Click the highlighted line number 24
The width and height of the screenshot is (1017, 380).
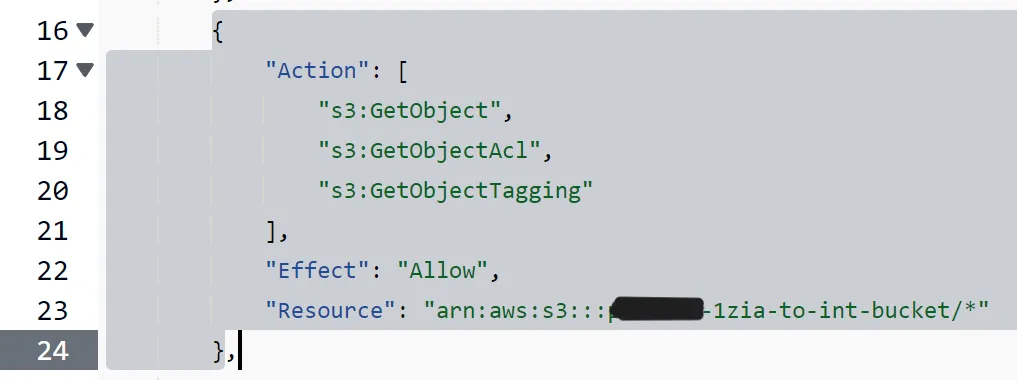(x=53, y=351)
